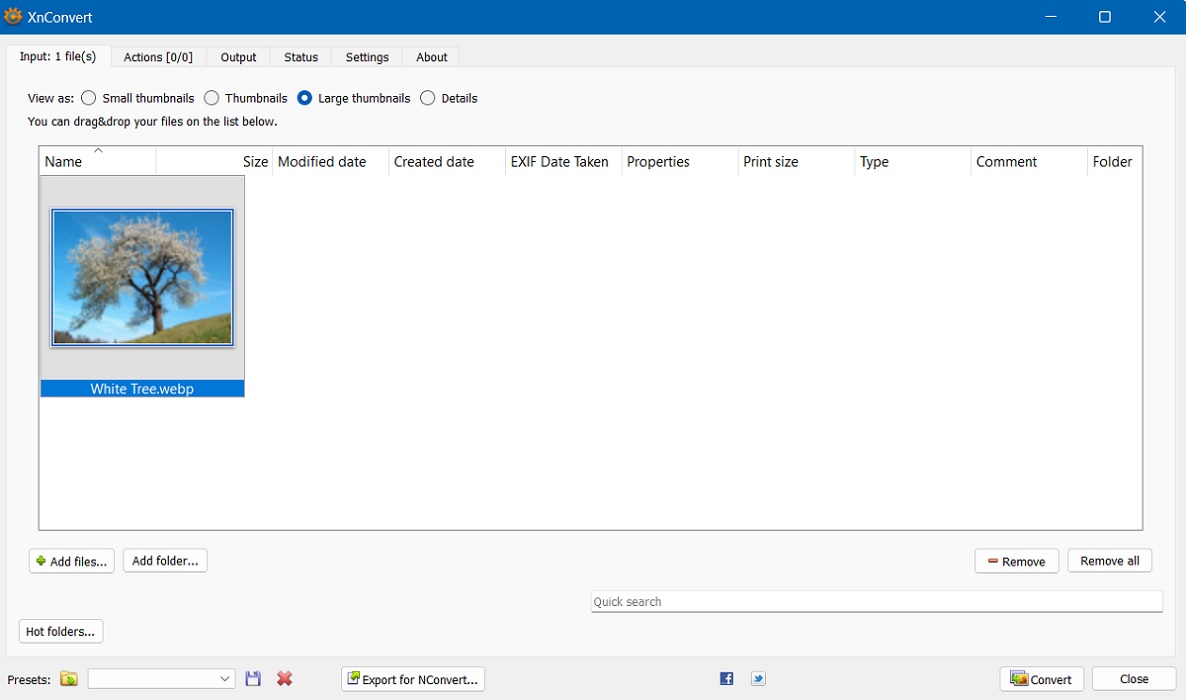Switch to the Output tab
1186x700 pixels.
238,57
